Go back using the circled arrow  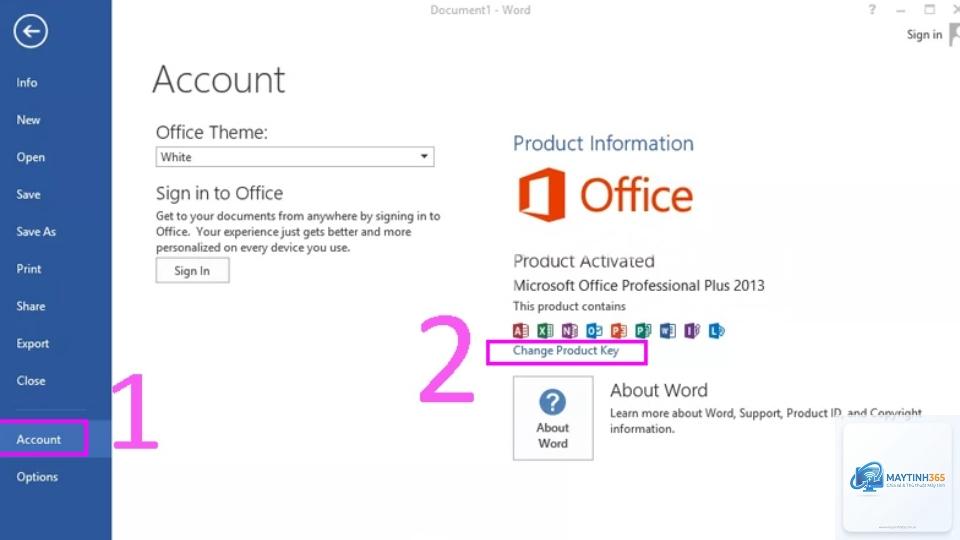pyautogui.click(x=31, y=31)
